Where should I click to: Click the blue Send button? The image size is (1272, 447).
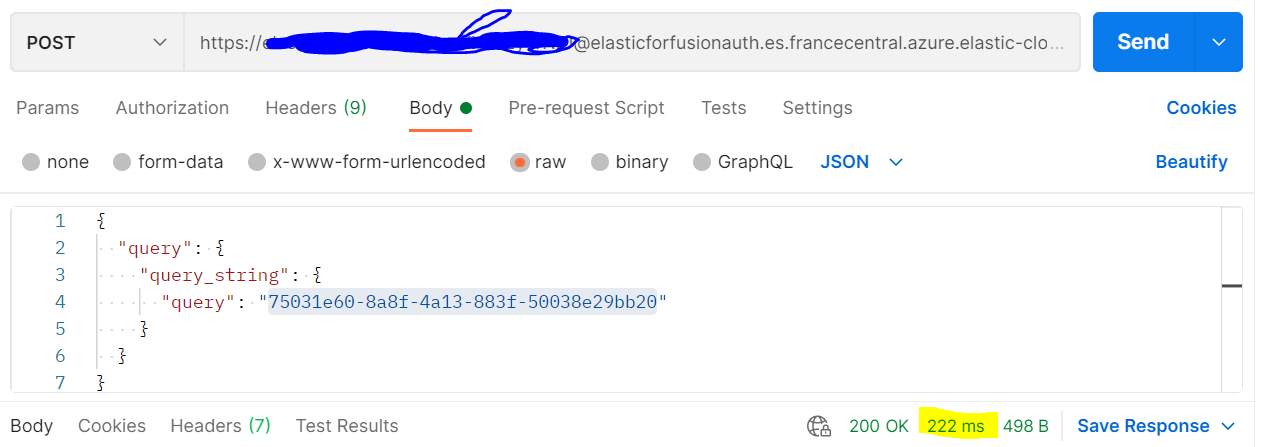pos(1143,42)
